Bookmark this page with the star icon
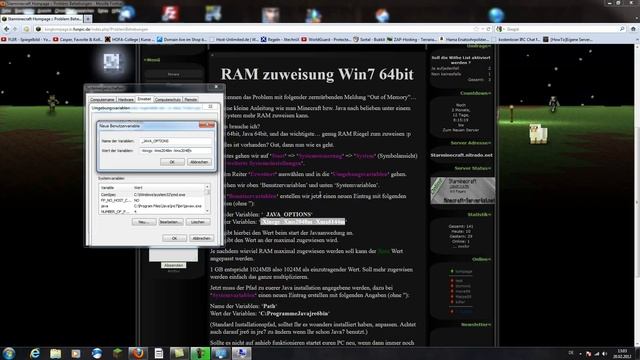640x360 pixels. [x=476, y=29]
